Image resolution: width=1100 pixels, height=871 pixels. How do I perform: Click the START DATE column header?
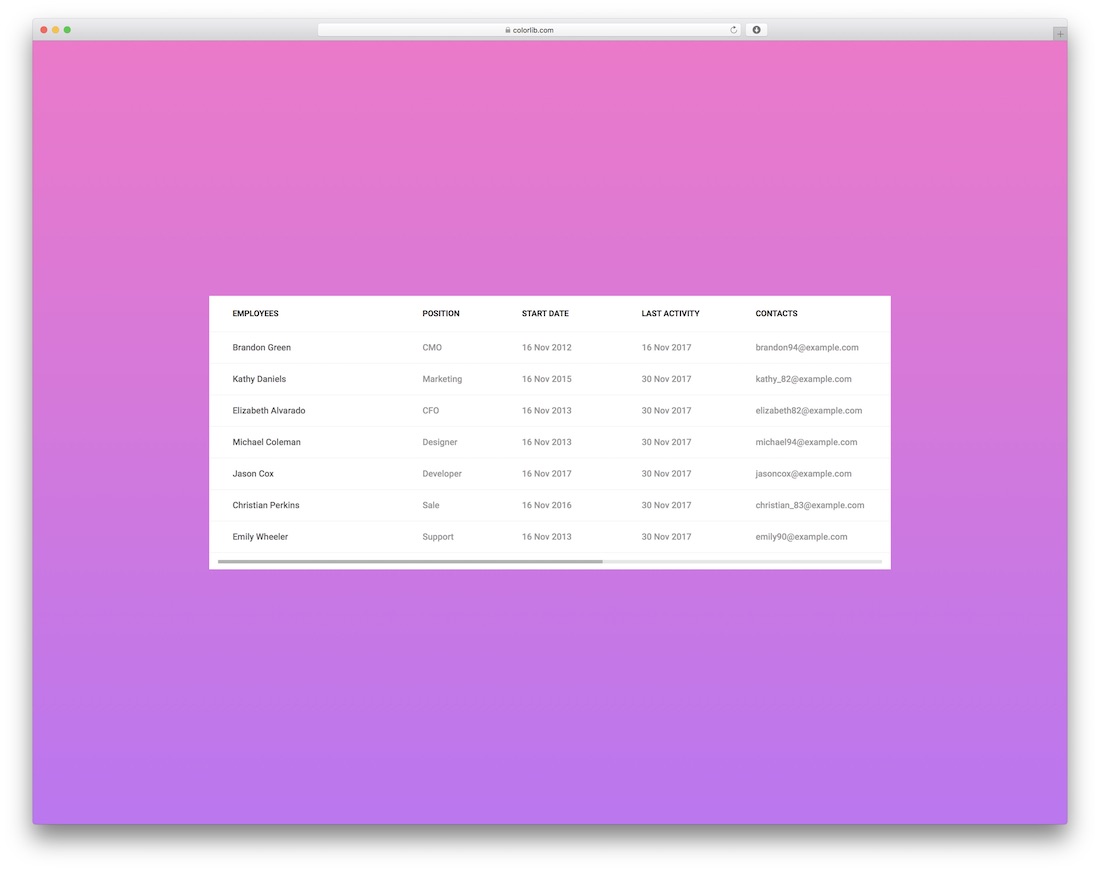[x=545, y=313]
